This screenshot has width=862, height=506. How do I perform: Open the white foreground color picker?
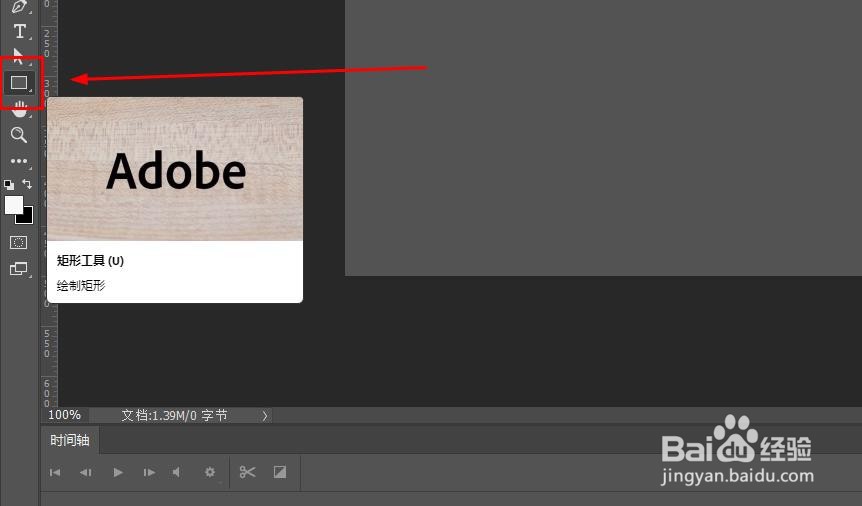[13, 204]
